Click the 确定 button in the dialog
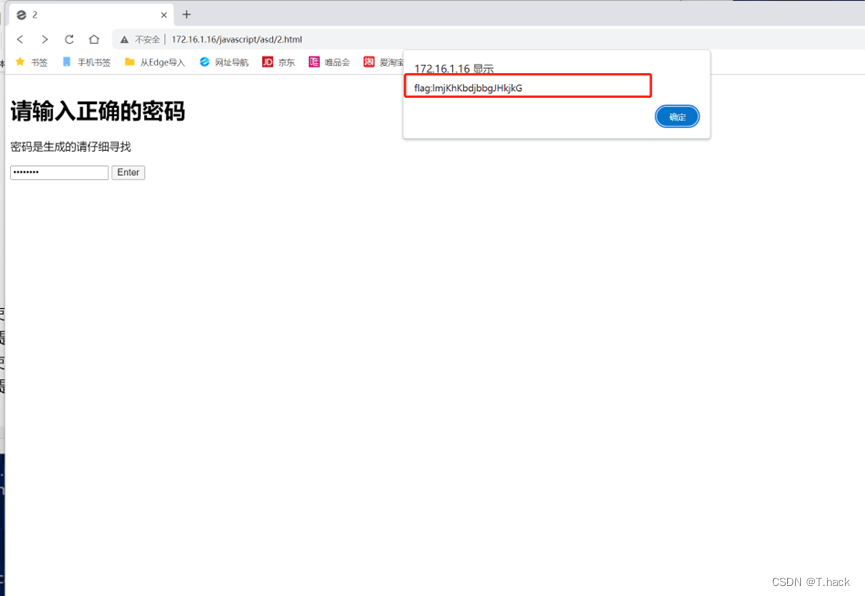The width and height of the screenshot is (865, 596). (677, 116)
